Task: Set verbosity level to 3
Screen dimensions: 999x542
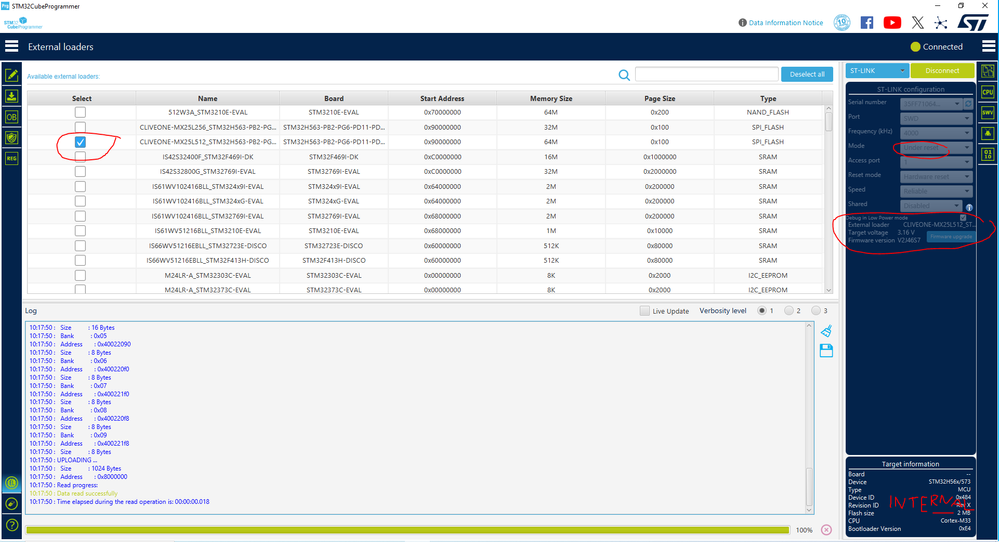Action: tap(816, 311)
